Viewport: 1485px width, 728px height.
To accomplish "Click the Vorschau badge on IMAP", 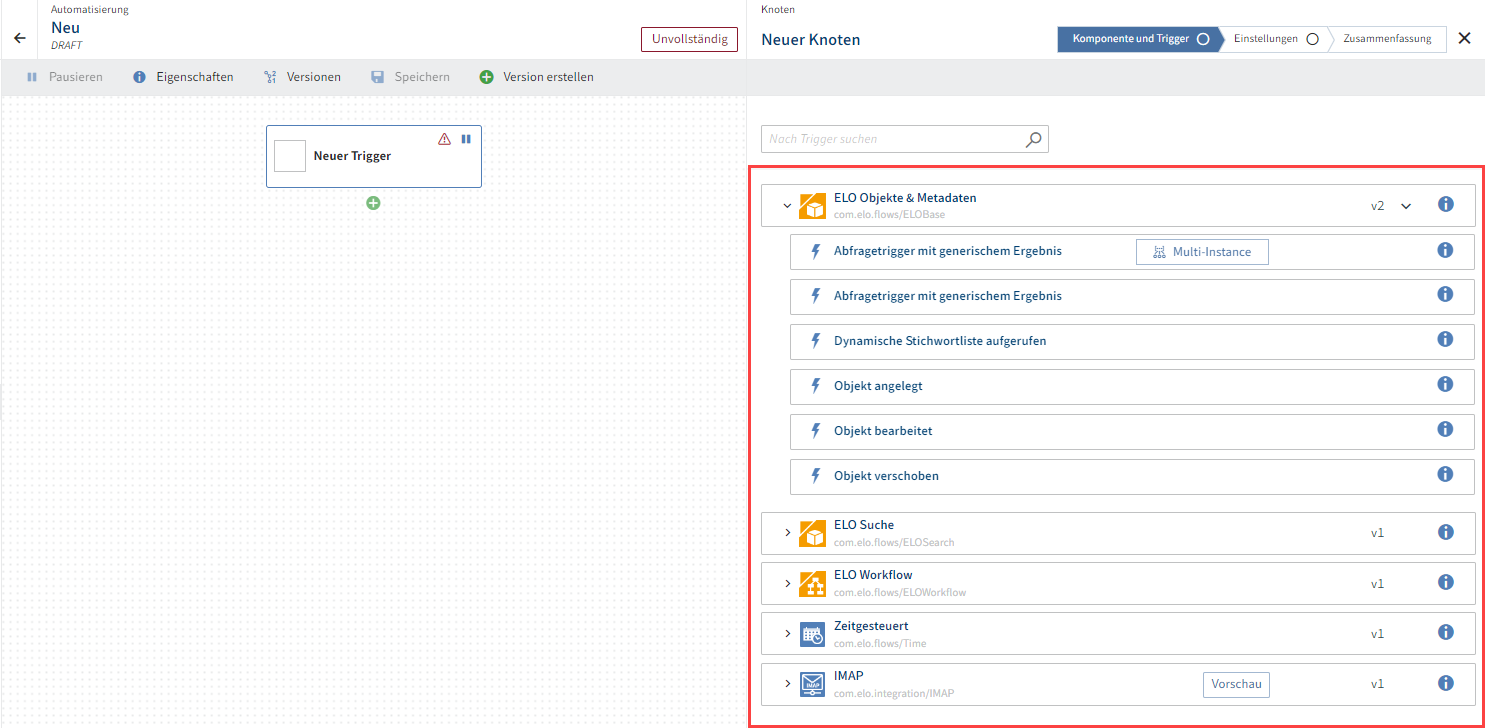I will 1236,685.
